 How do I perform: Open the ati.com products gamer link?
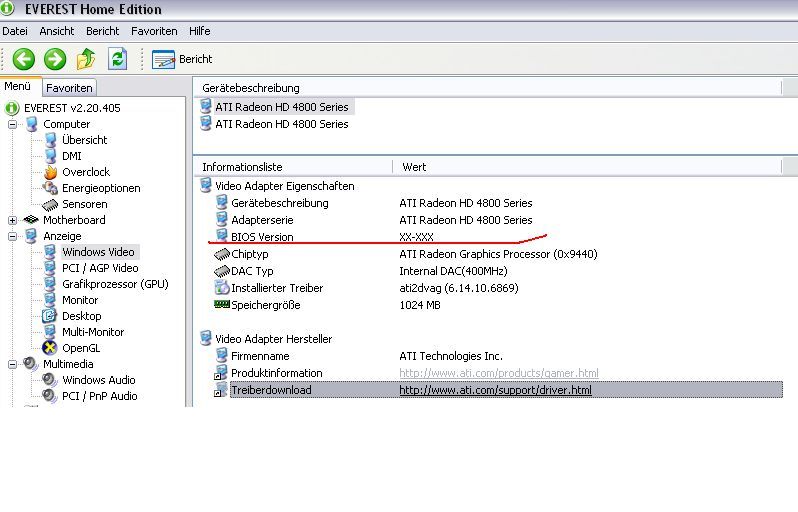(499, 373)
